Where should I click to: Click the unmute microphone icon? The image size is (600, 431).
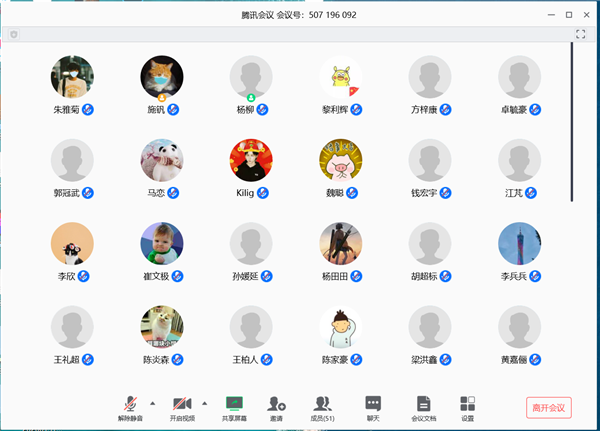tap(130, 404)
